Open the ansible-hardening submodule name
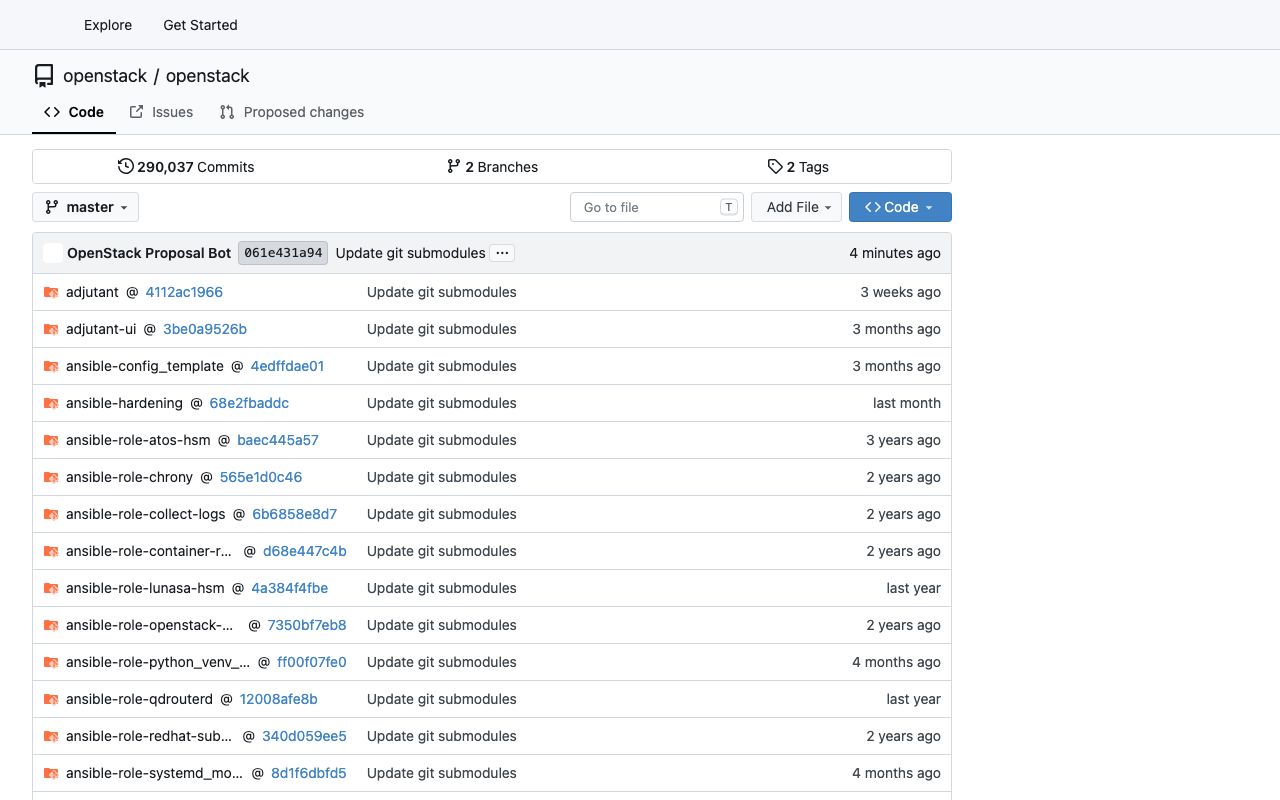The width and height of the screenshot is (1280, 800). 124,403
